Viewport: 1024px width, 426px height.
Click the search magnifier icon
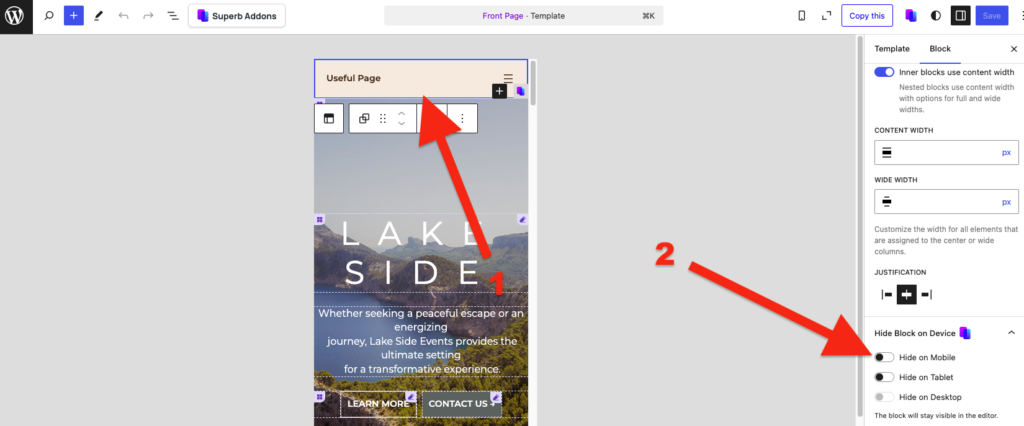tap(48, 16)
